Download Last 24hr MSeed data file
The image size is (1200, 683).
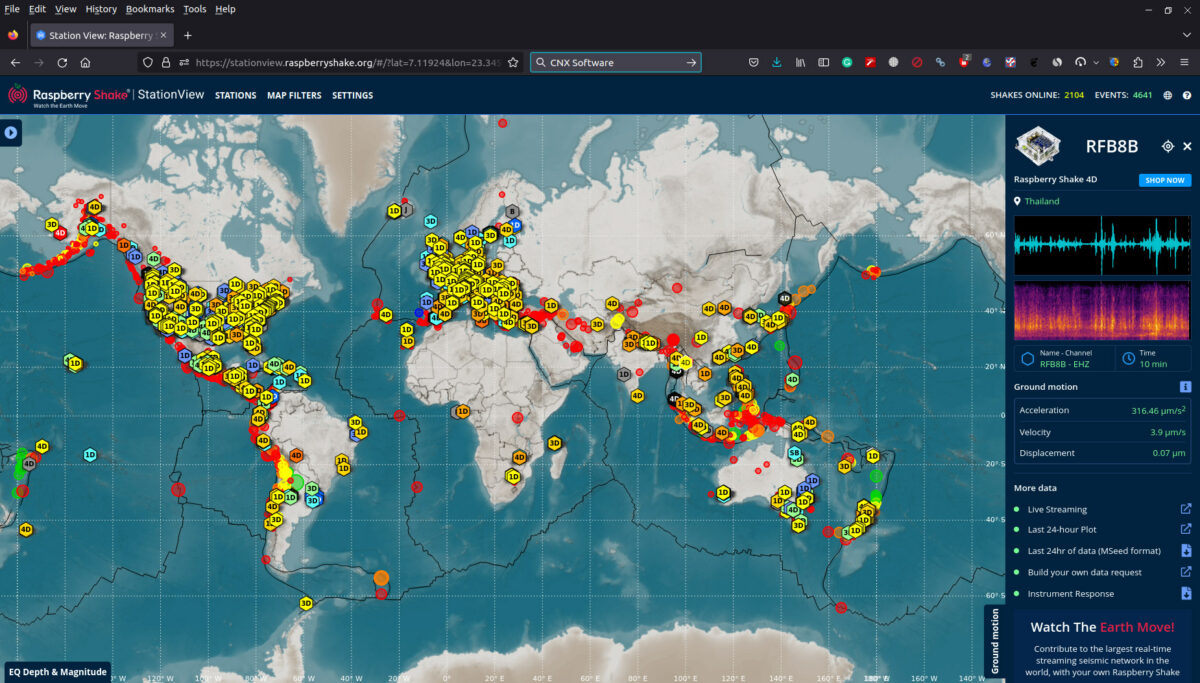coord(1186,551)
